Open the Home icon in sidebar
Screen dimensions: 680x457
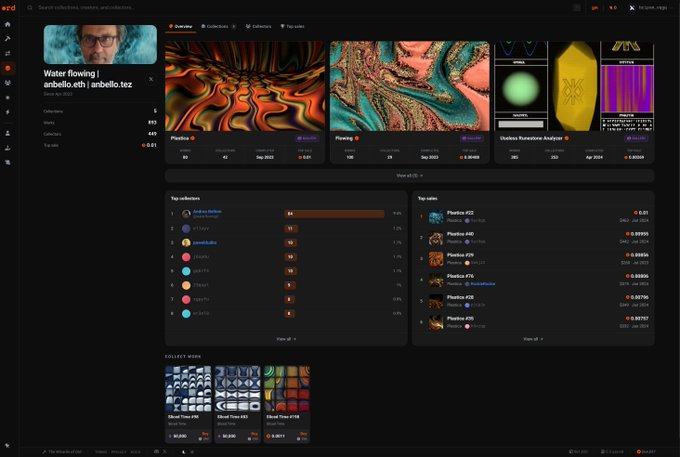pos(8,24)
